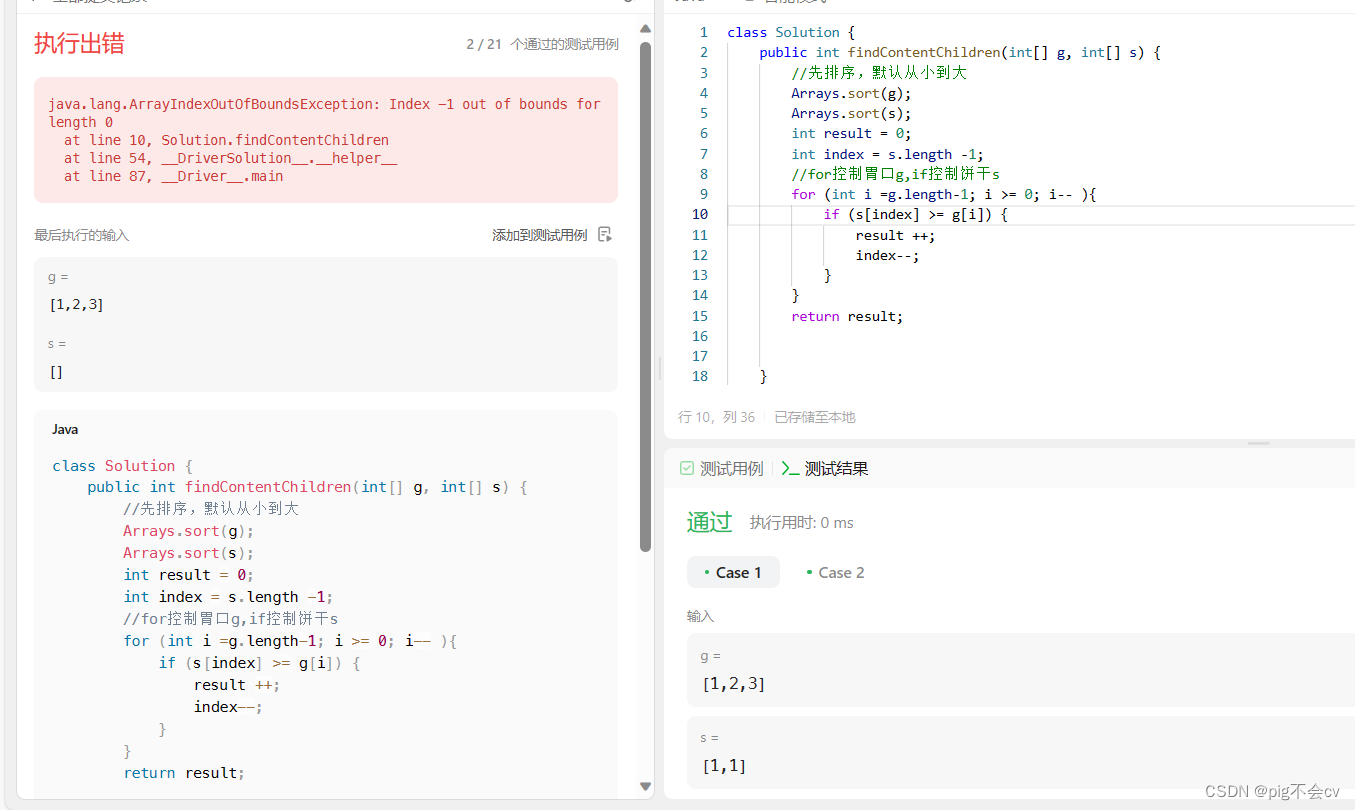Click the Java language label in submitted code
The image size is (1355, 810).
pos(65,429)
